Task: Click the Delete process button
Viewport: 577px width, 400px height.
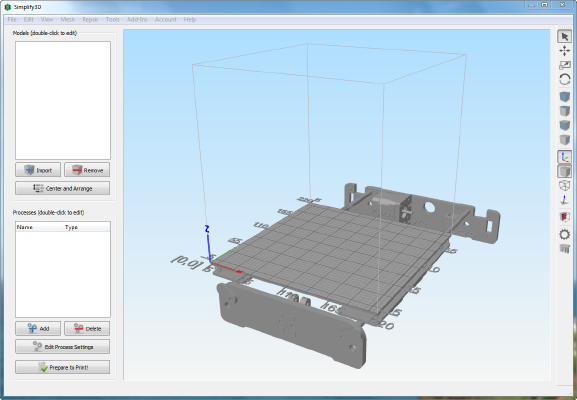Action: [x=87, y=329]
